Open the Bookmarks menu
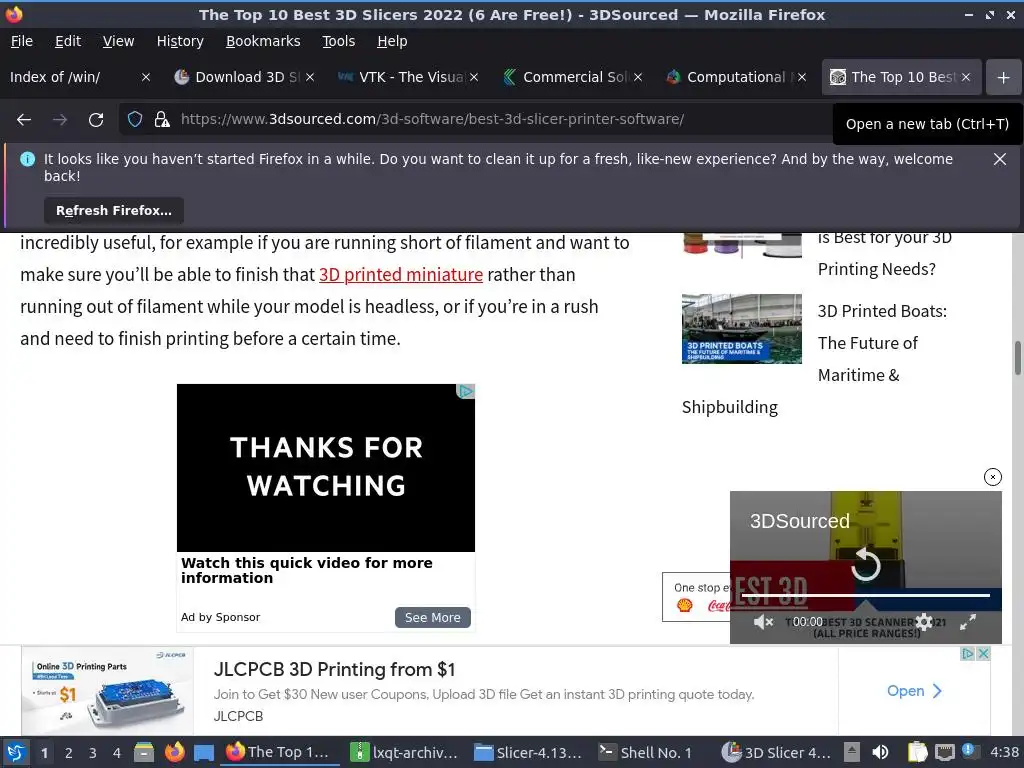The height and width of the screenshot is (768, 1024). [x=263, y=41]
